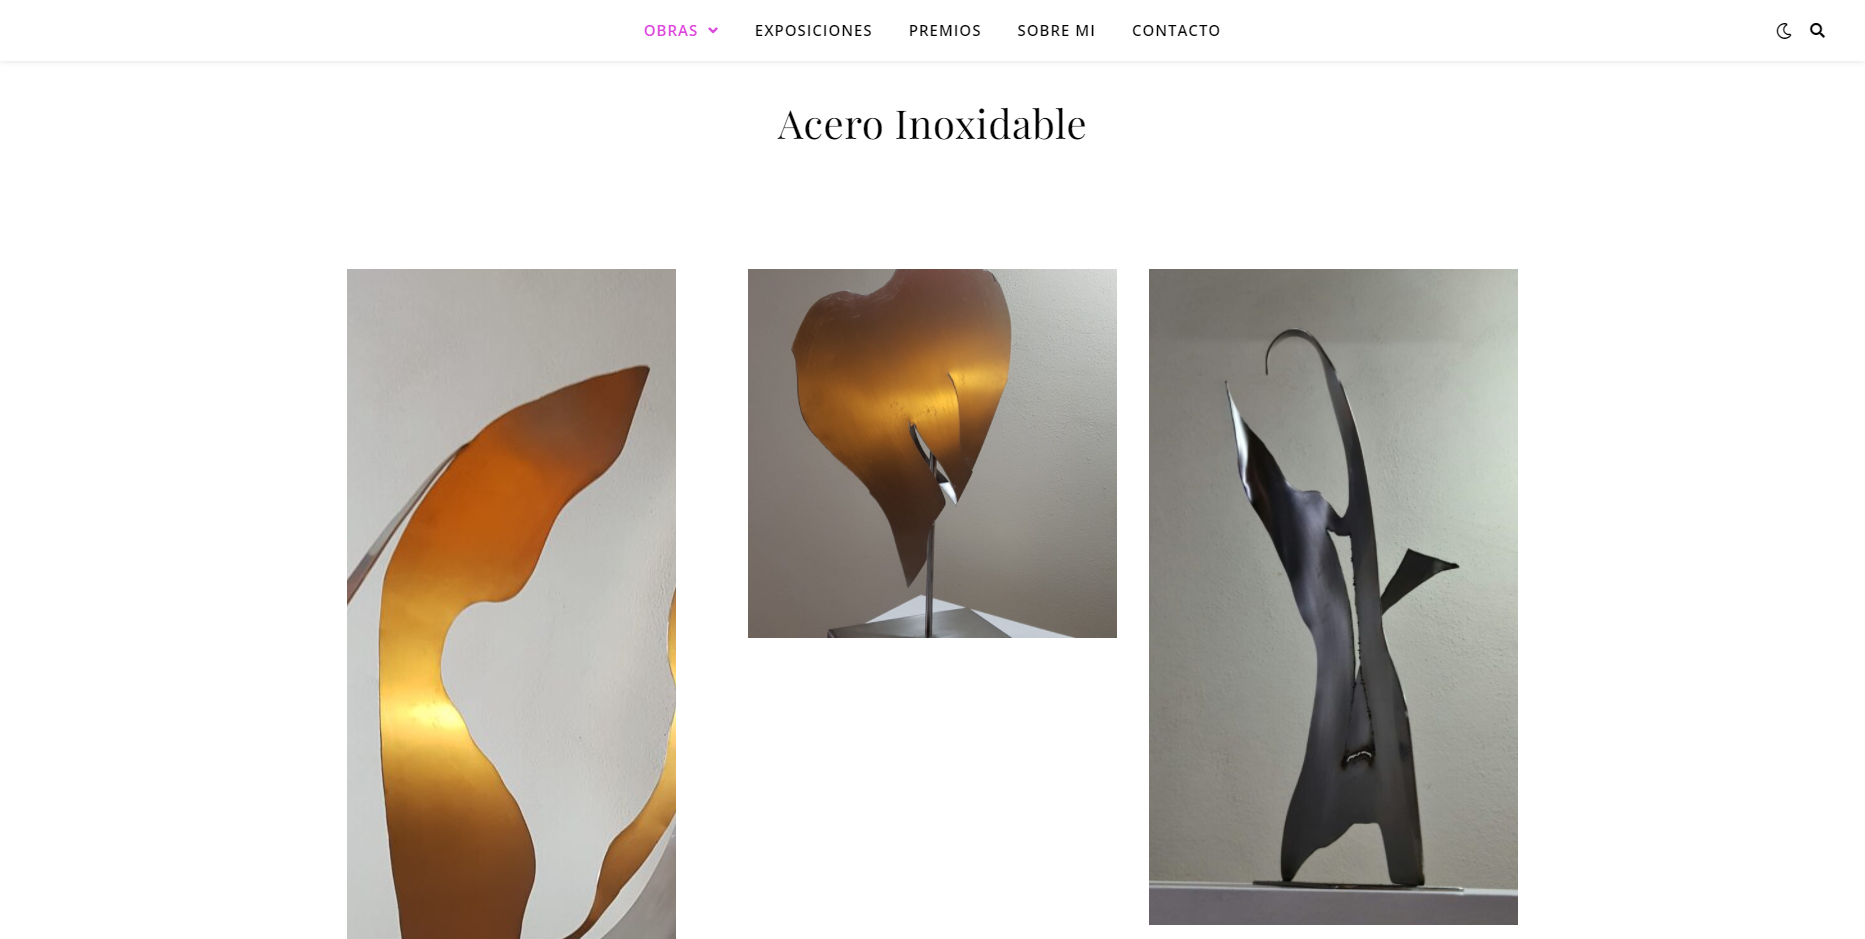The width and height of the screenshot is (1865, 939).
Task: Click the white shelf under steel sculpture
Action: [1333, 905]
